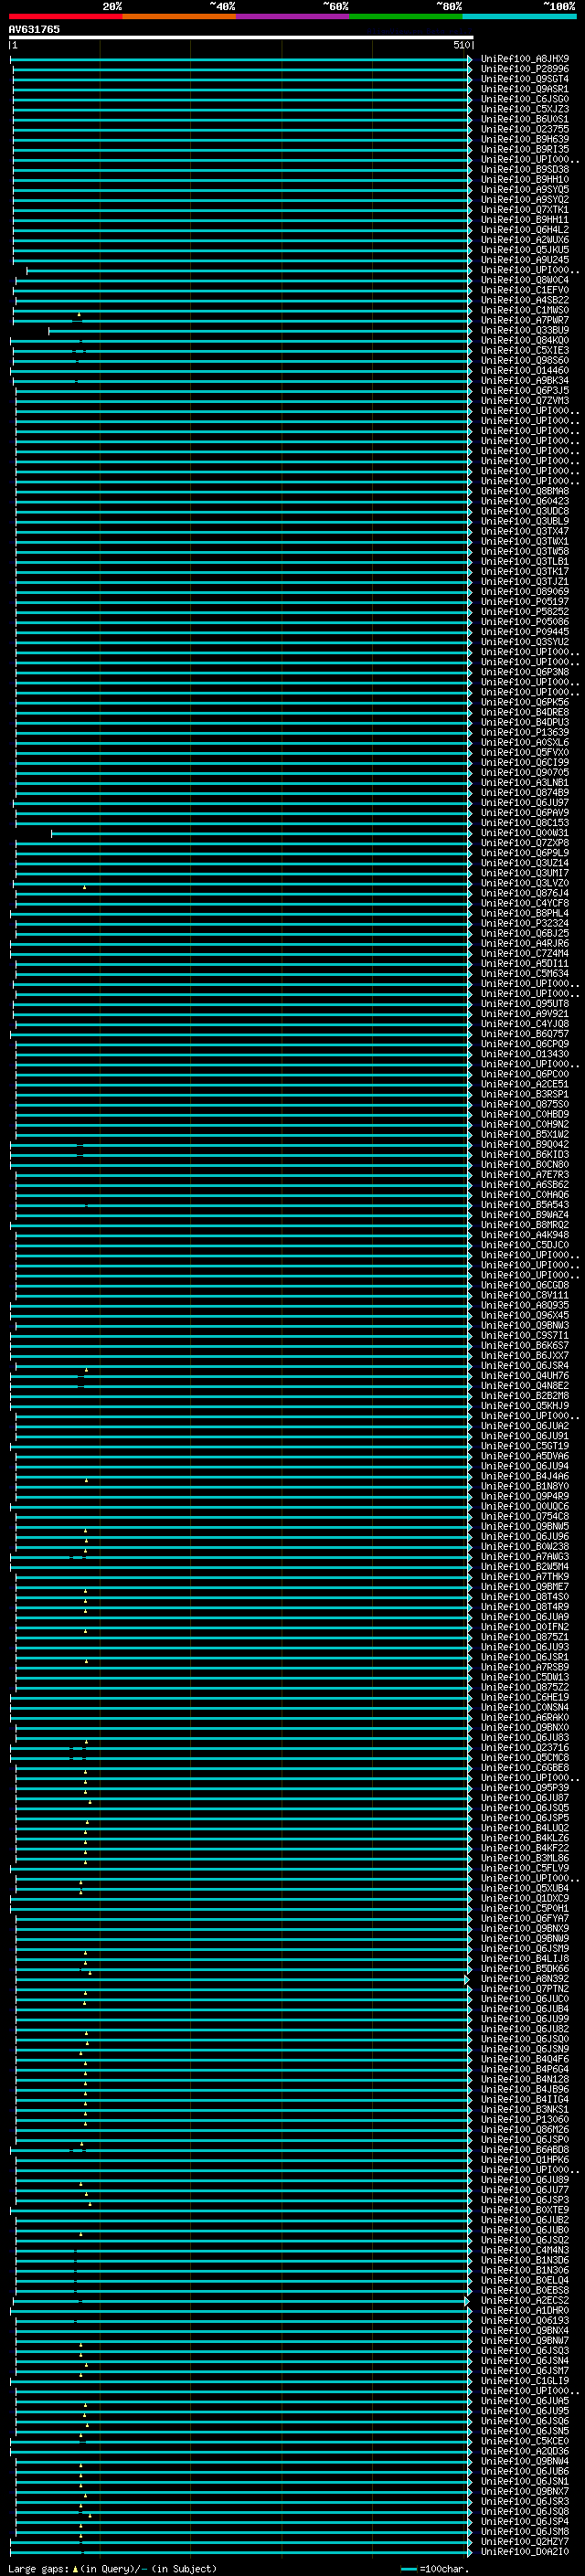This screenshot has width=585, height=2576.
Task: Select hit label UniRef100_A2CE51
Action: pos(525,1084)
